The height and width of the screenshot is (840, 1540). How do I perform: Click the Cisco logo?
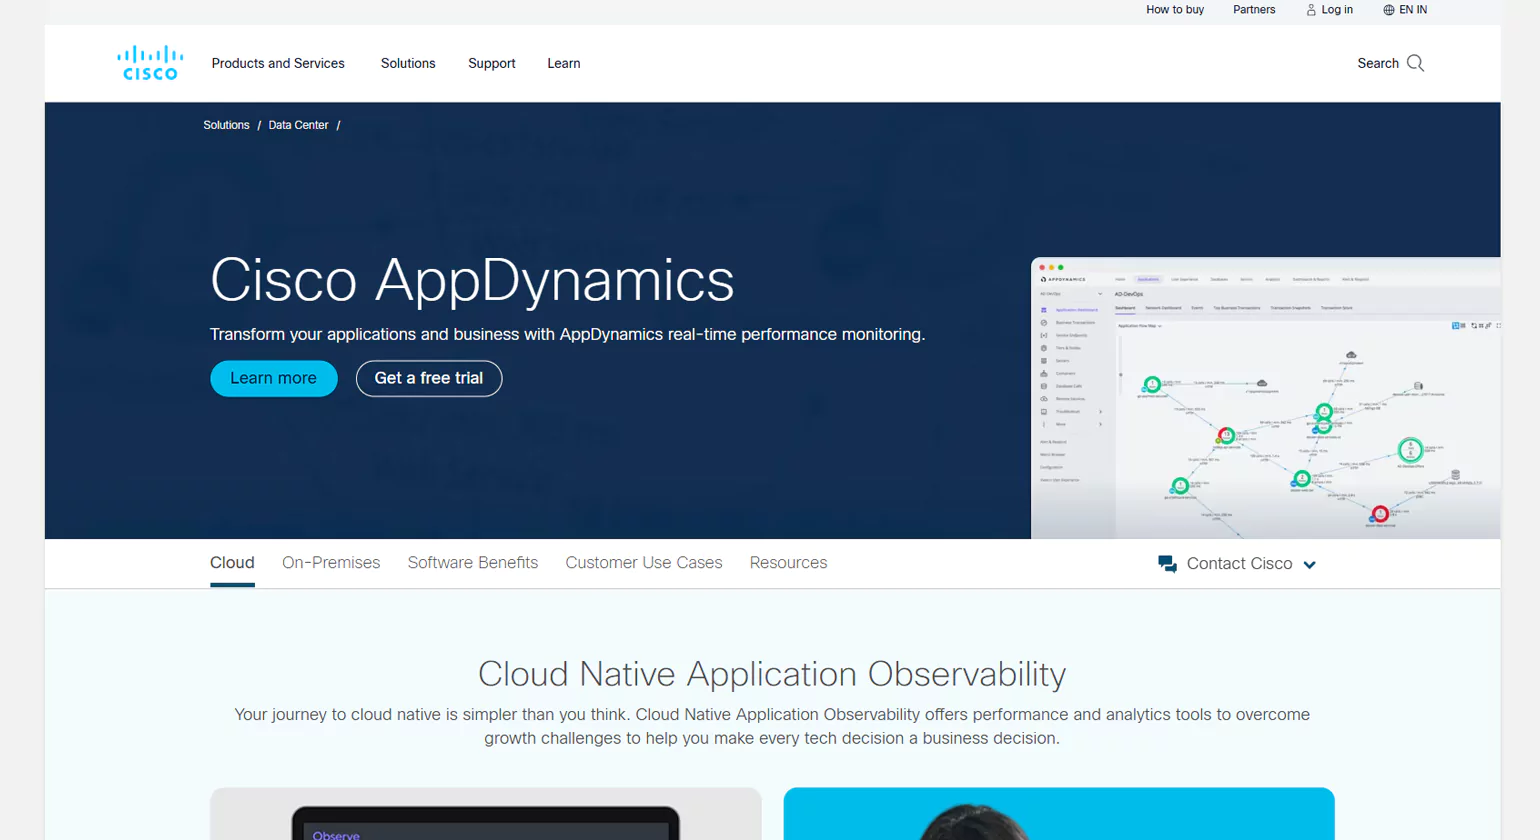(149, 62)
